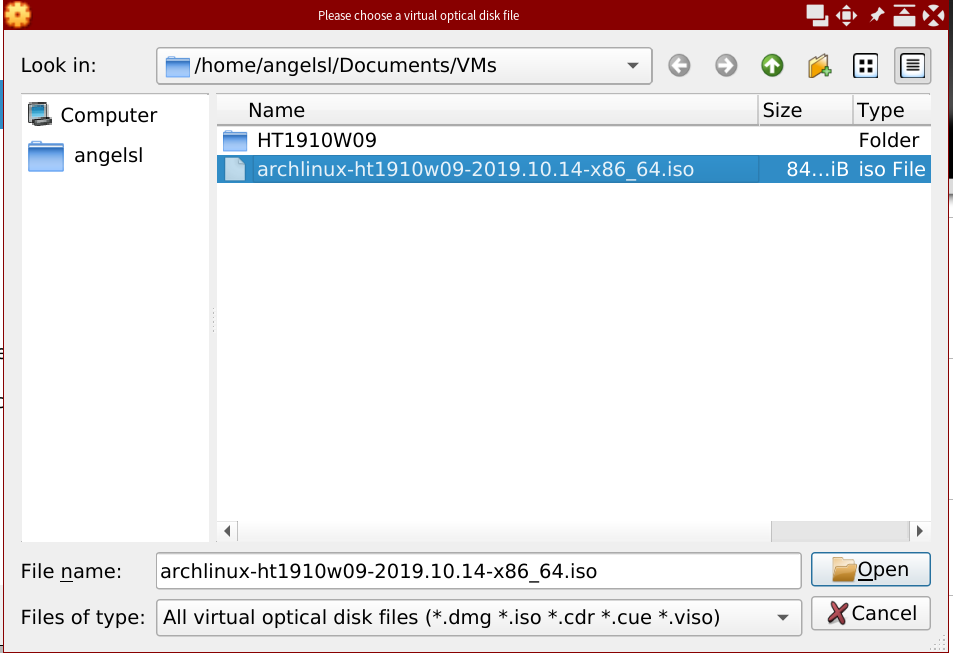Click the overlapping windows icon in title bar
953x653 pixels.
pos(817,15)
